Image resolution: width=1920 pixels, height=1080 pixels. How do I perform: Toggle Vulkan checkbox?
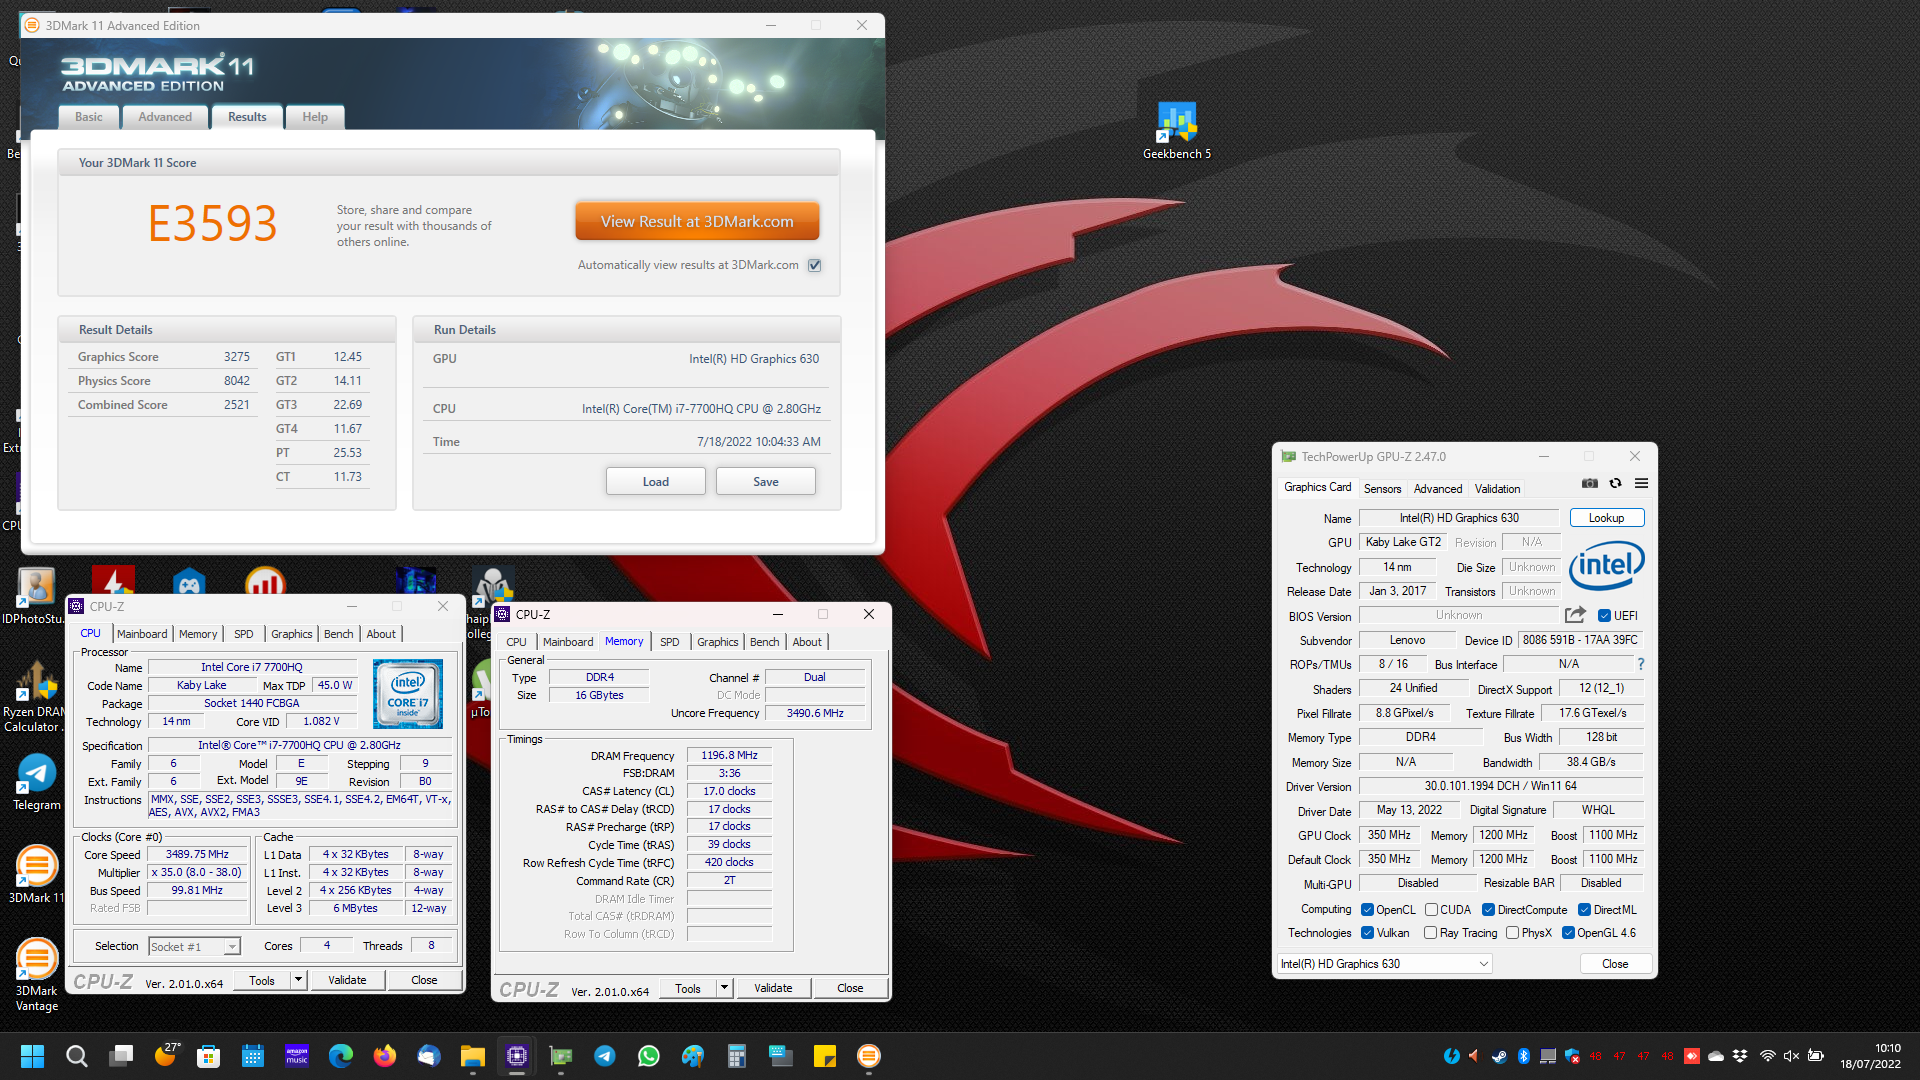pyautogui.click(x=1367, y=933)
